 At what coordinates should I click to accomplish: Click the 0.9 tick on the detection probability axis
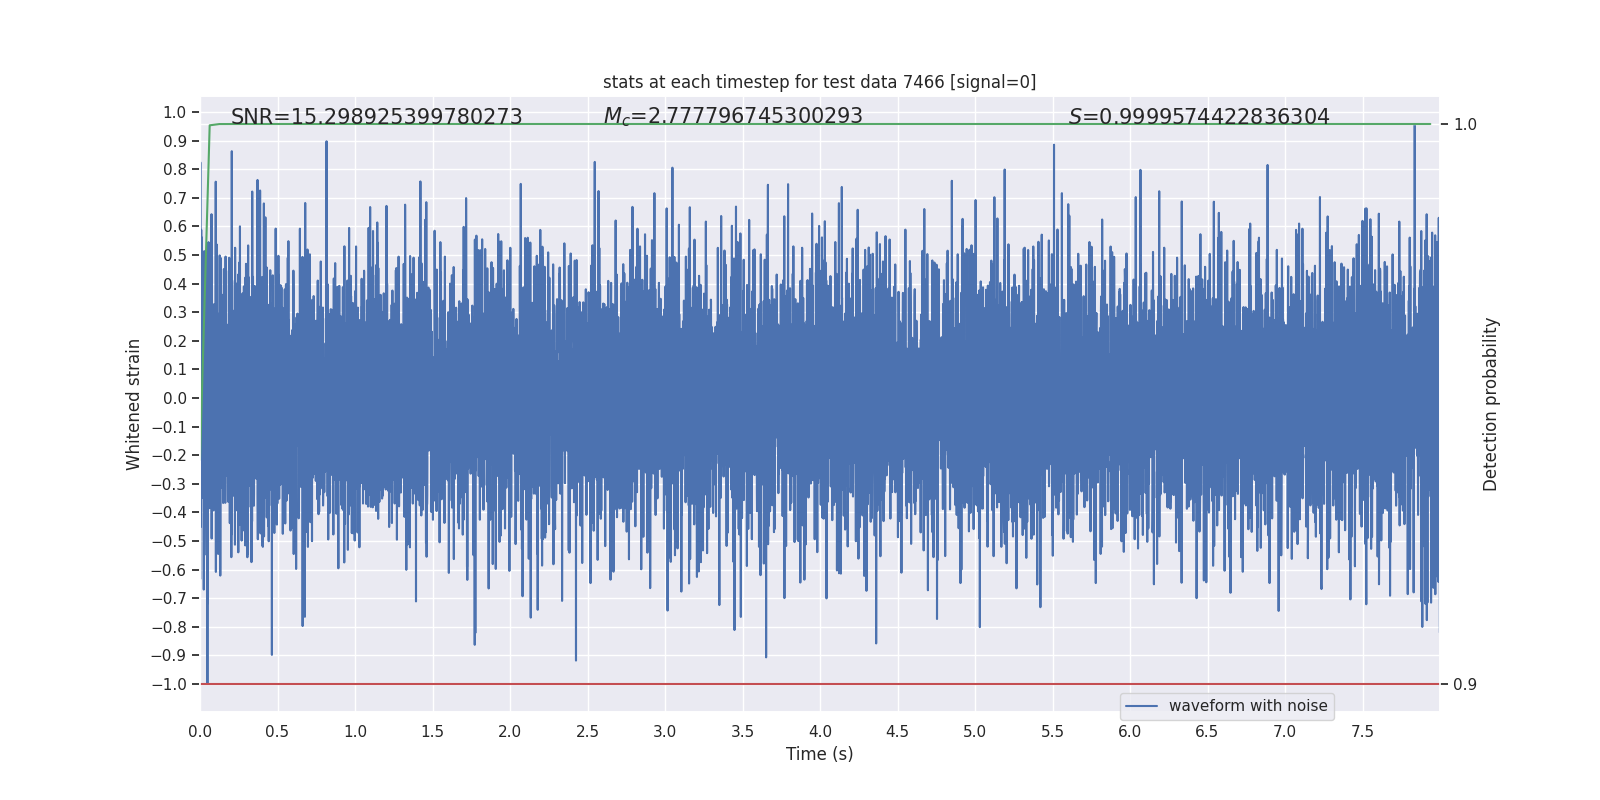(1465, 684)
